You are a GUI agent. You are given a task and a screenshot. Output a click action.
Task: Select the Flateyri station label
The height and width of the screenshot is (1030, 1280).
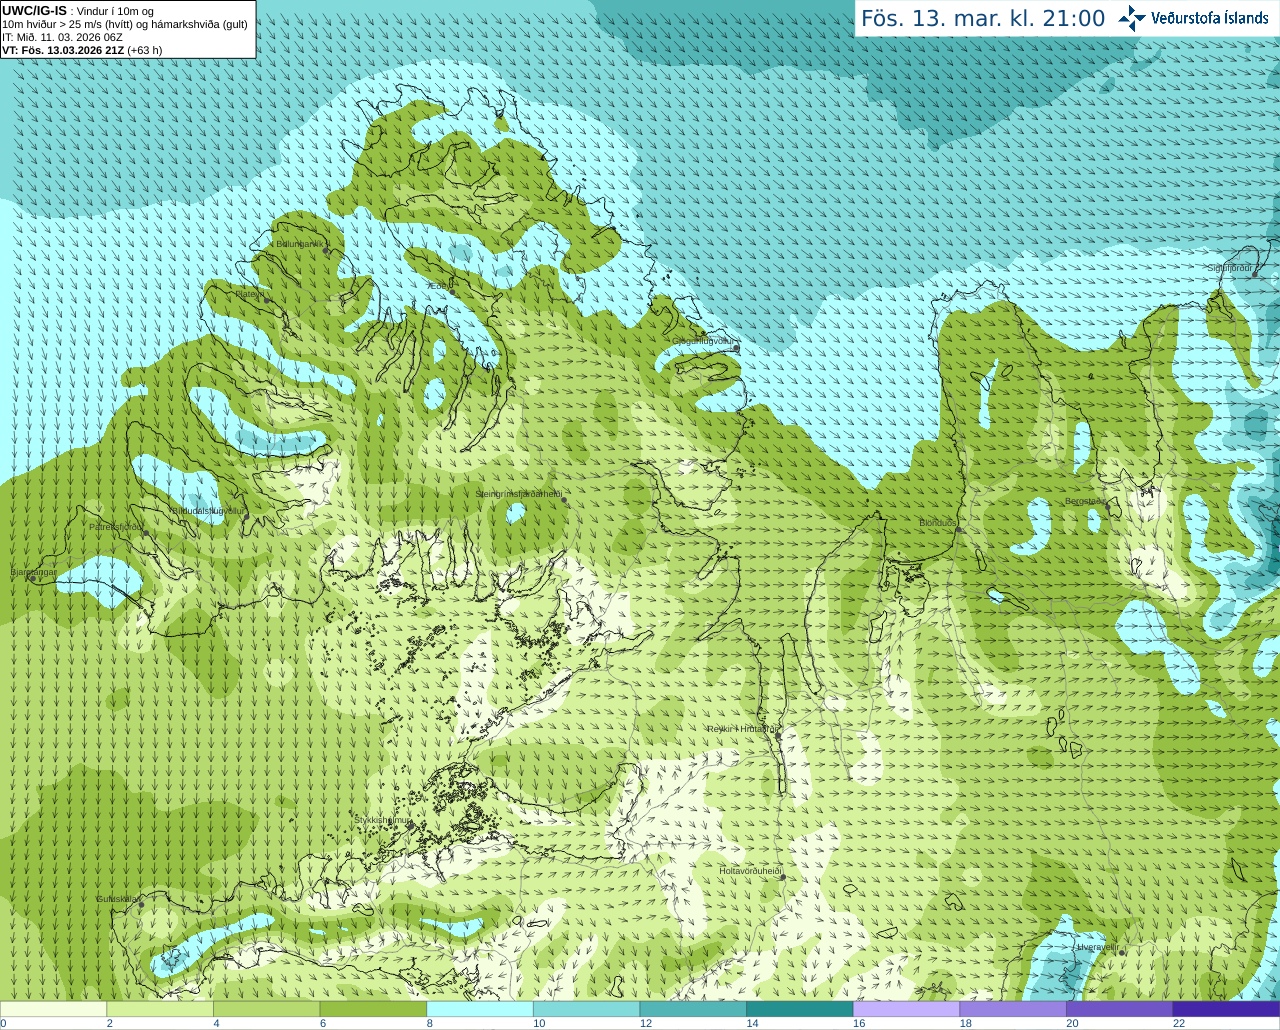pyautogui.click(x=250, y=294)
